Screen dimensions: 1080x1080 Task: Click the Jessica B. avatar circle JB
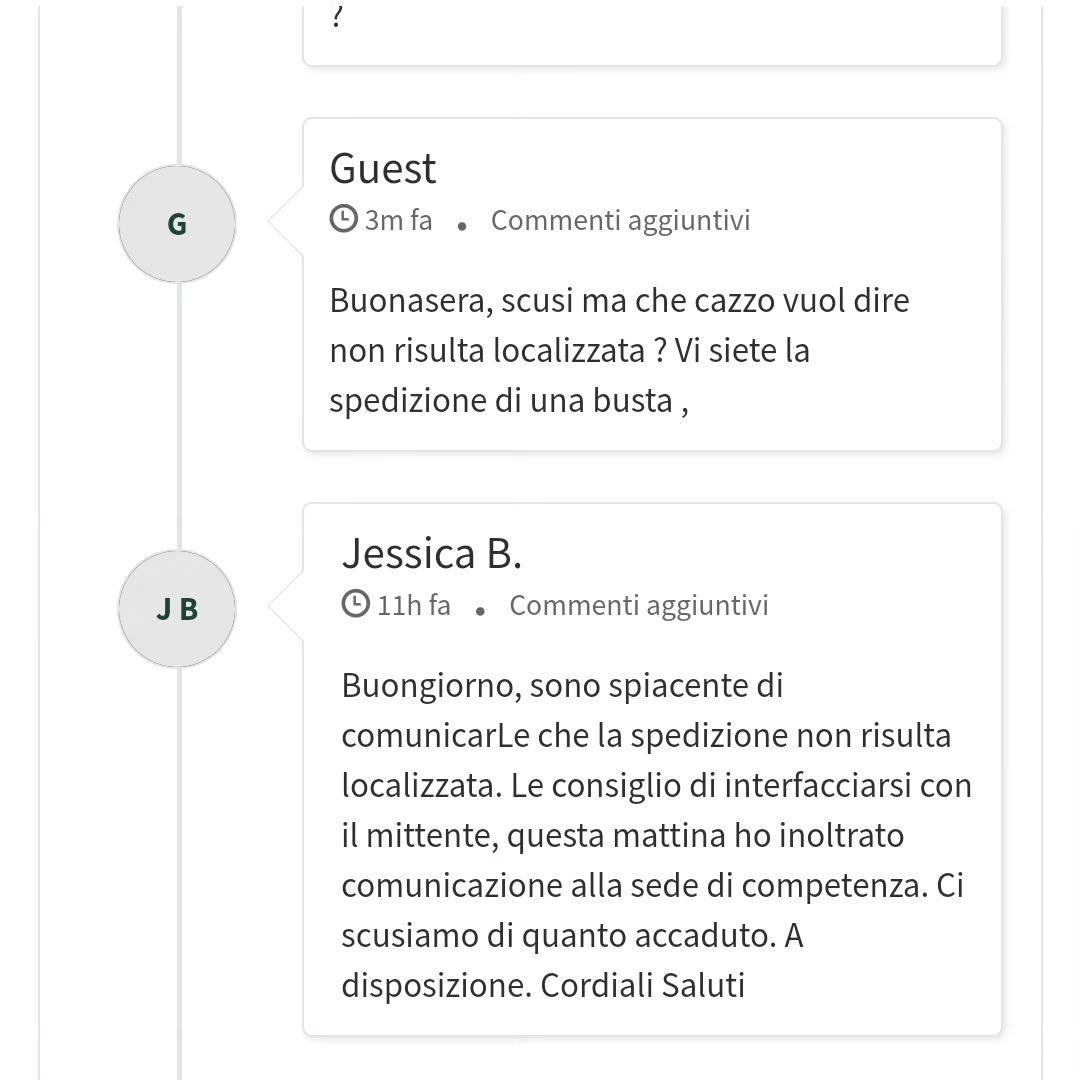pos(177,609)
